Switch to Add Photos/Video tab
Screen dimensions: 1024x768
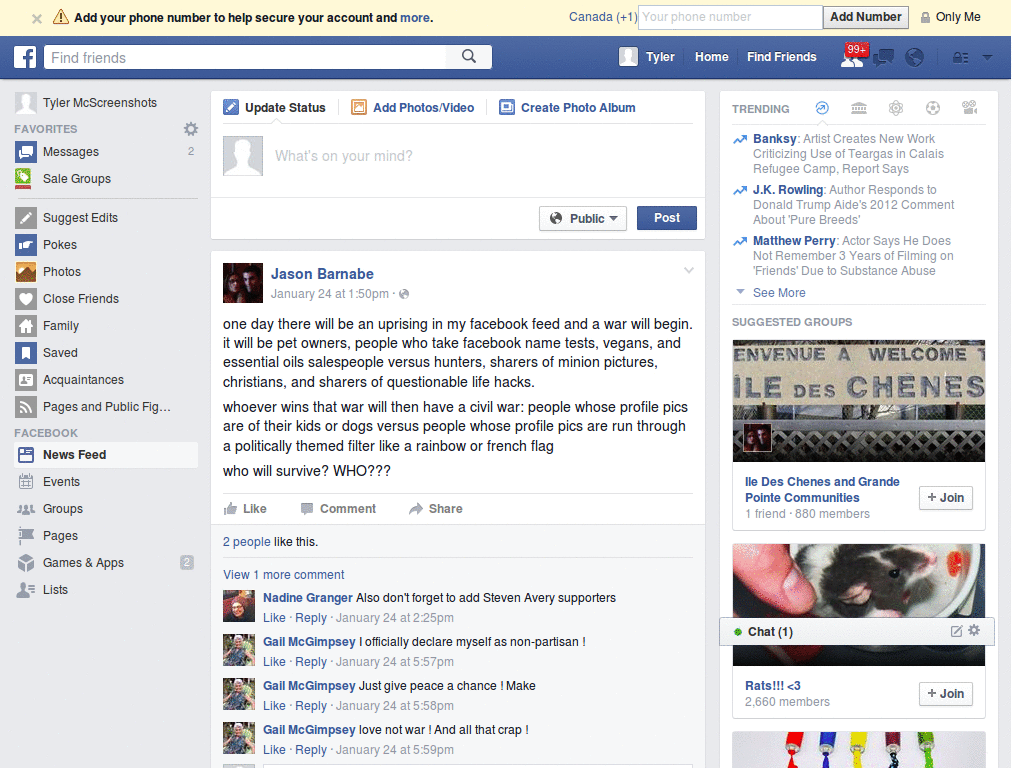(x=413, y=108)
